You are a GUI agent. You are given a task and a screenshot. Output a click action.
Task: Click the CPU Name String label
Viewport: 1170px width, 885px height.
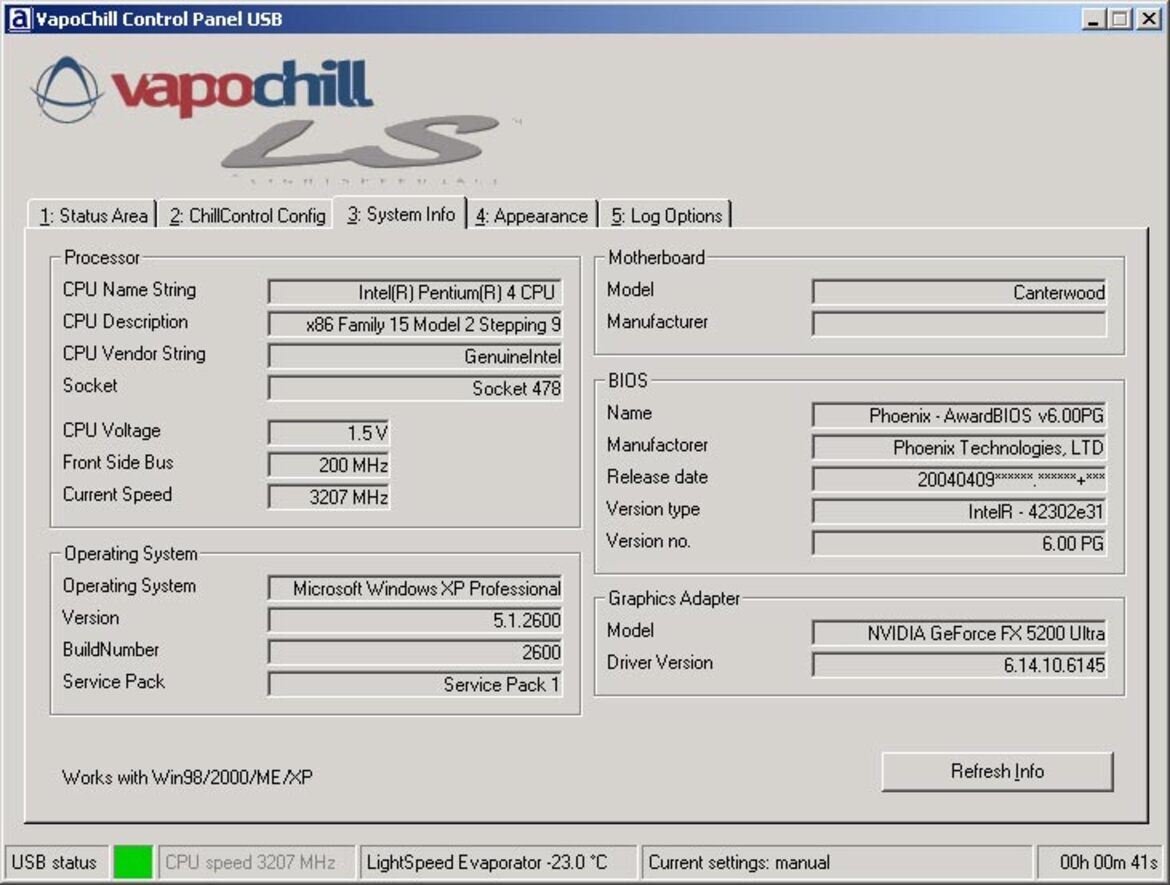(129, 290)
